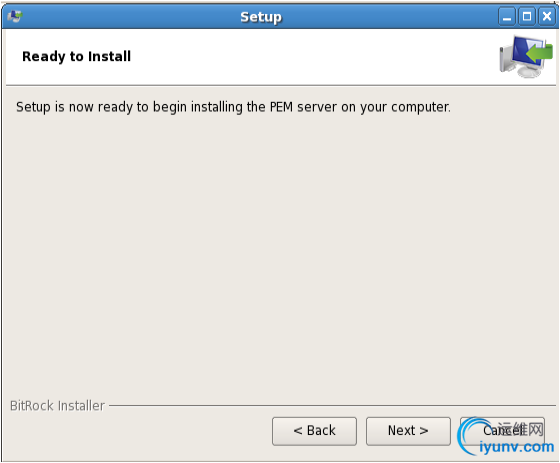
Task: Click the BitRock Installer label
Action: (x=57, y=406)
